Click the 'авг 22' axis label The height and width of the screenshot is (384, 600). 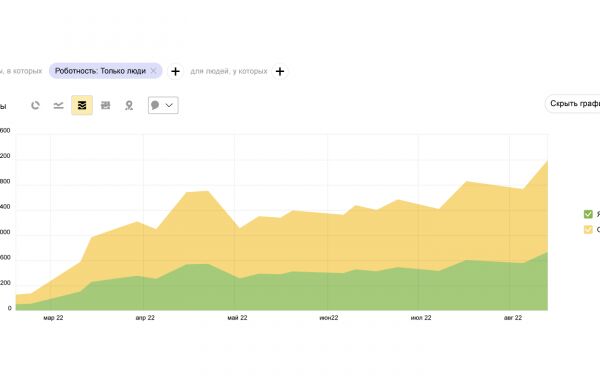[513, 317]
